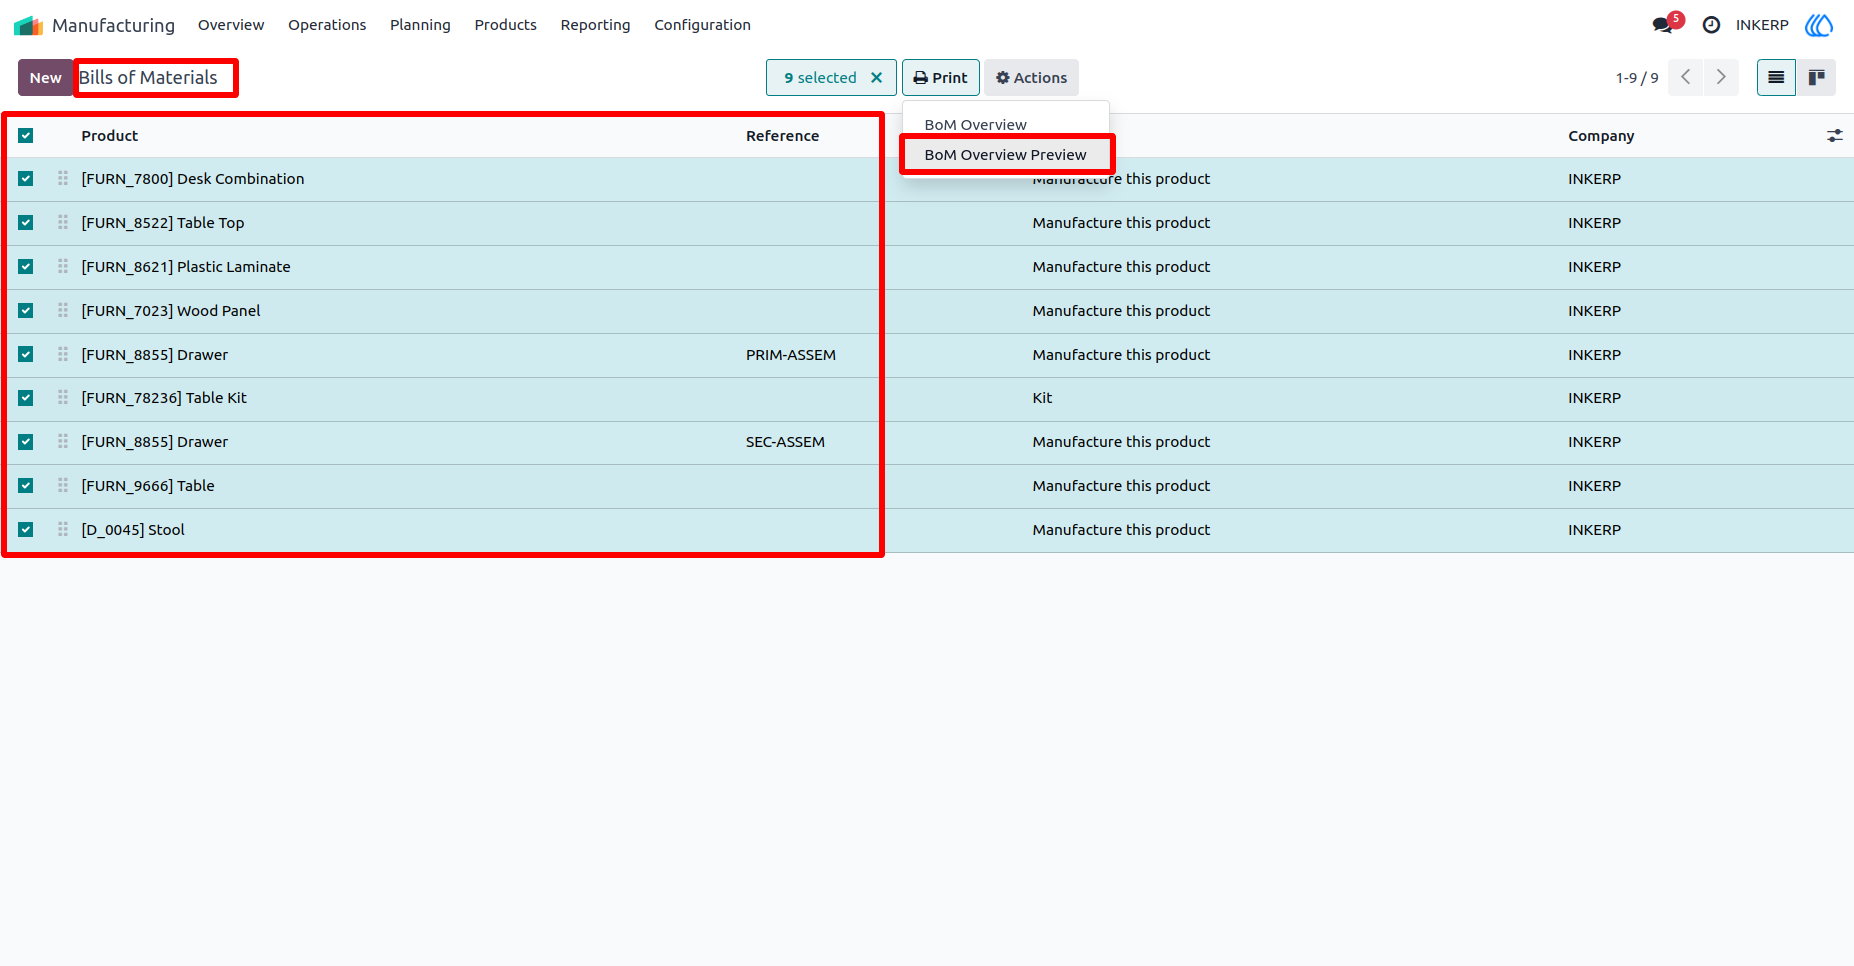Image resolution: width=1854 pixels, height=966 pixels.
Task: Go to previous page arrow
Action: pos(1685,77)
